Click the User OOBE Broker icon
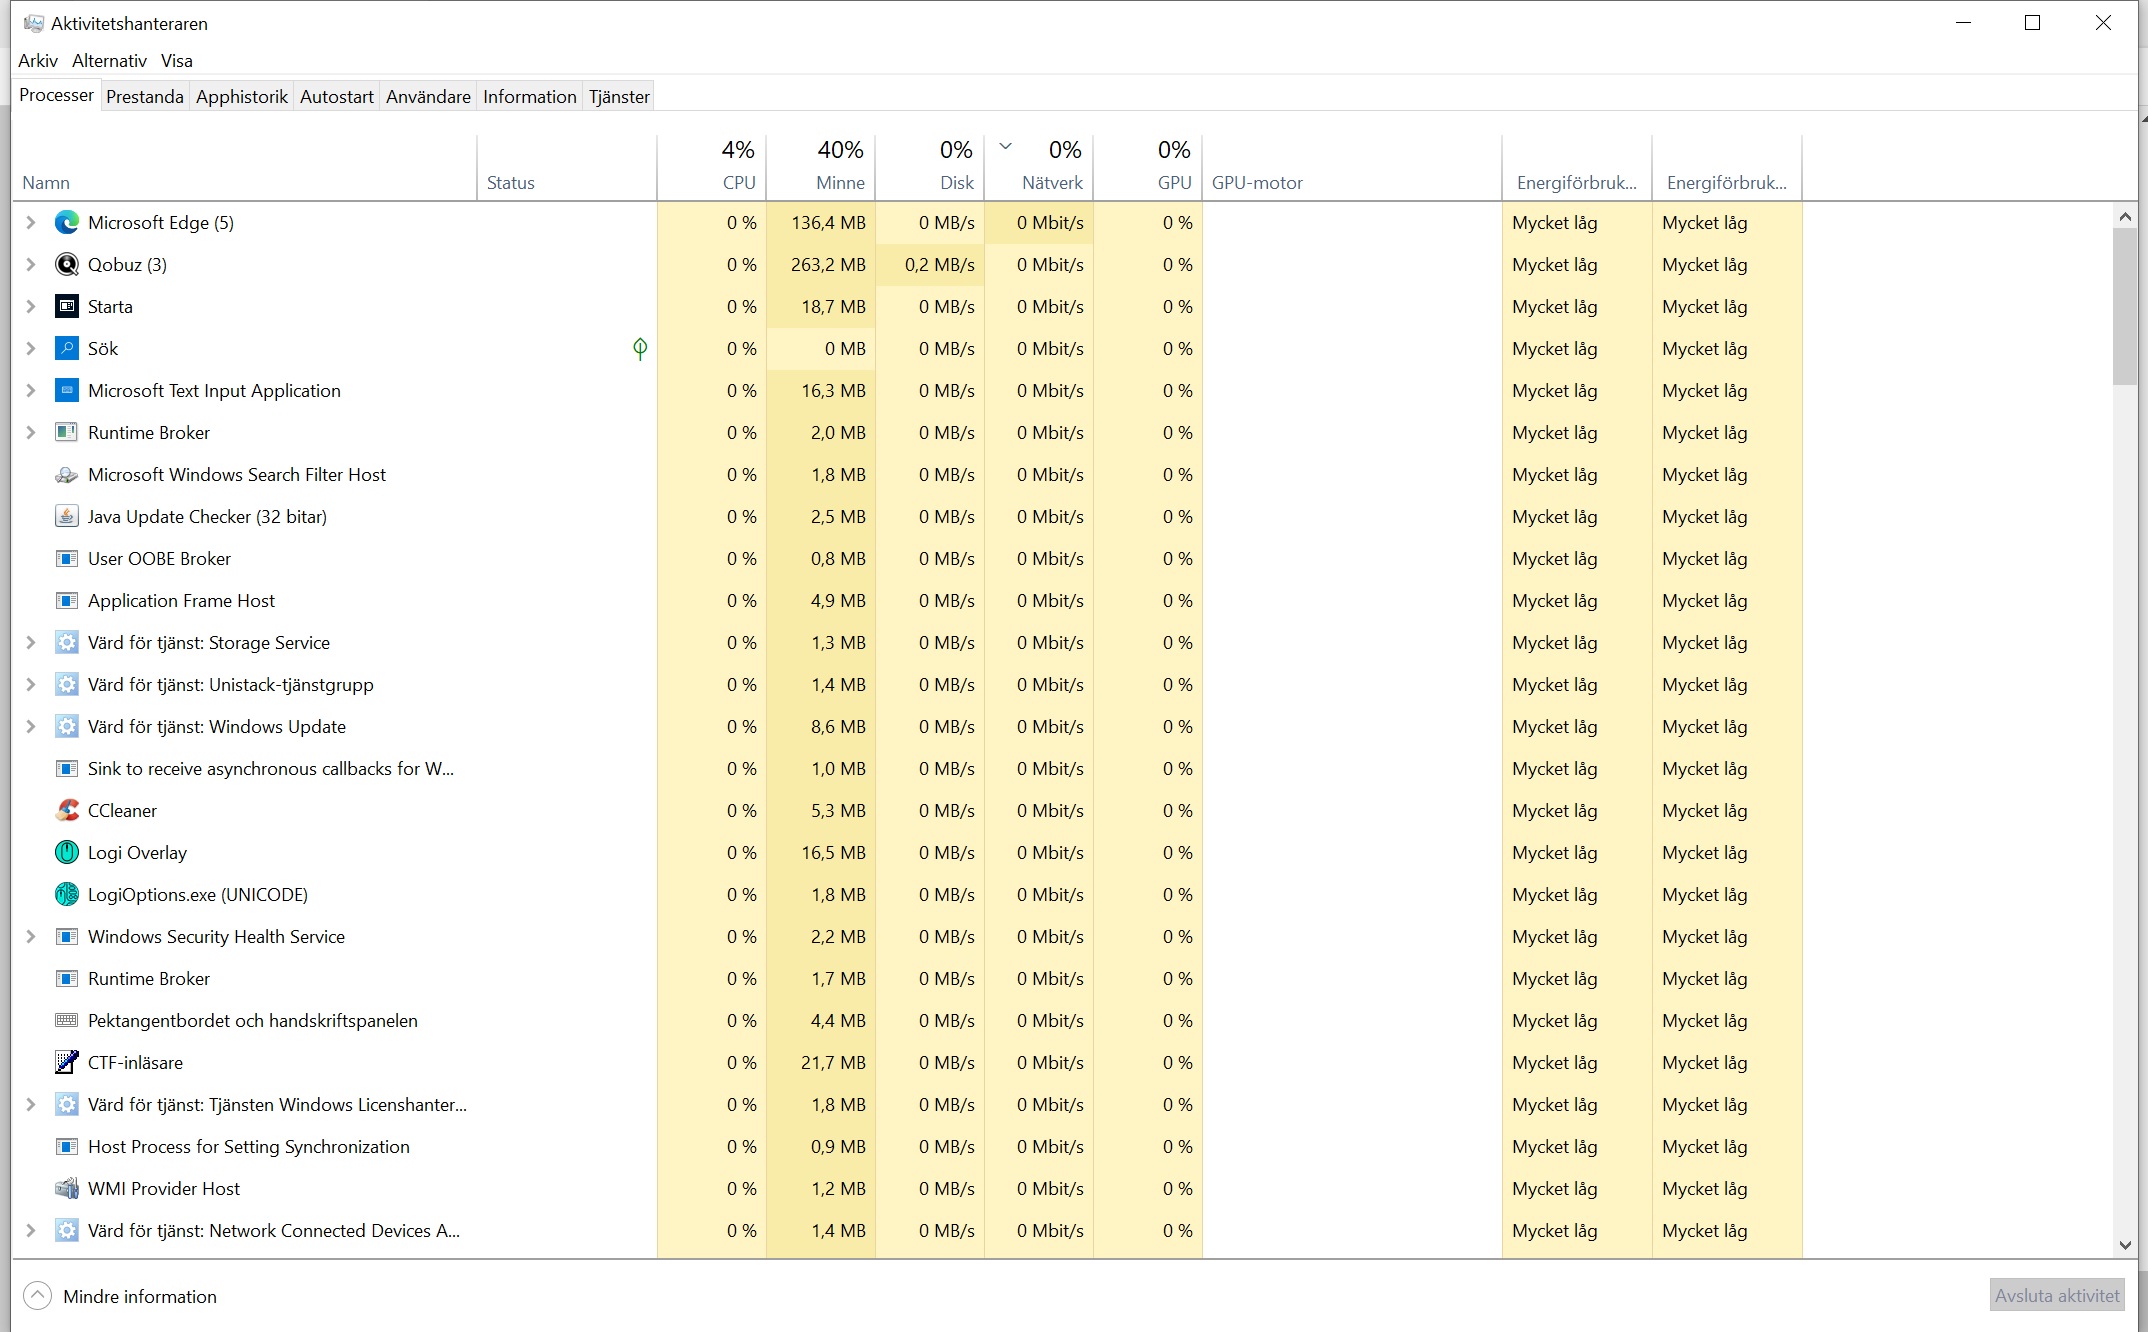This screenshot has height=1332, width=2148. pyautogui.click(x=67, y=559)
